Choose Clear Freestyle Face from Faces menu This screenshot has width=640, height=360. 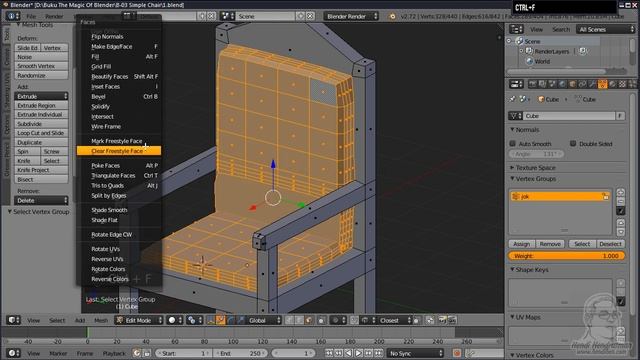coord(119,151)
